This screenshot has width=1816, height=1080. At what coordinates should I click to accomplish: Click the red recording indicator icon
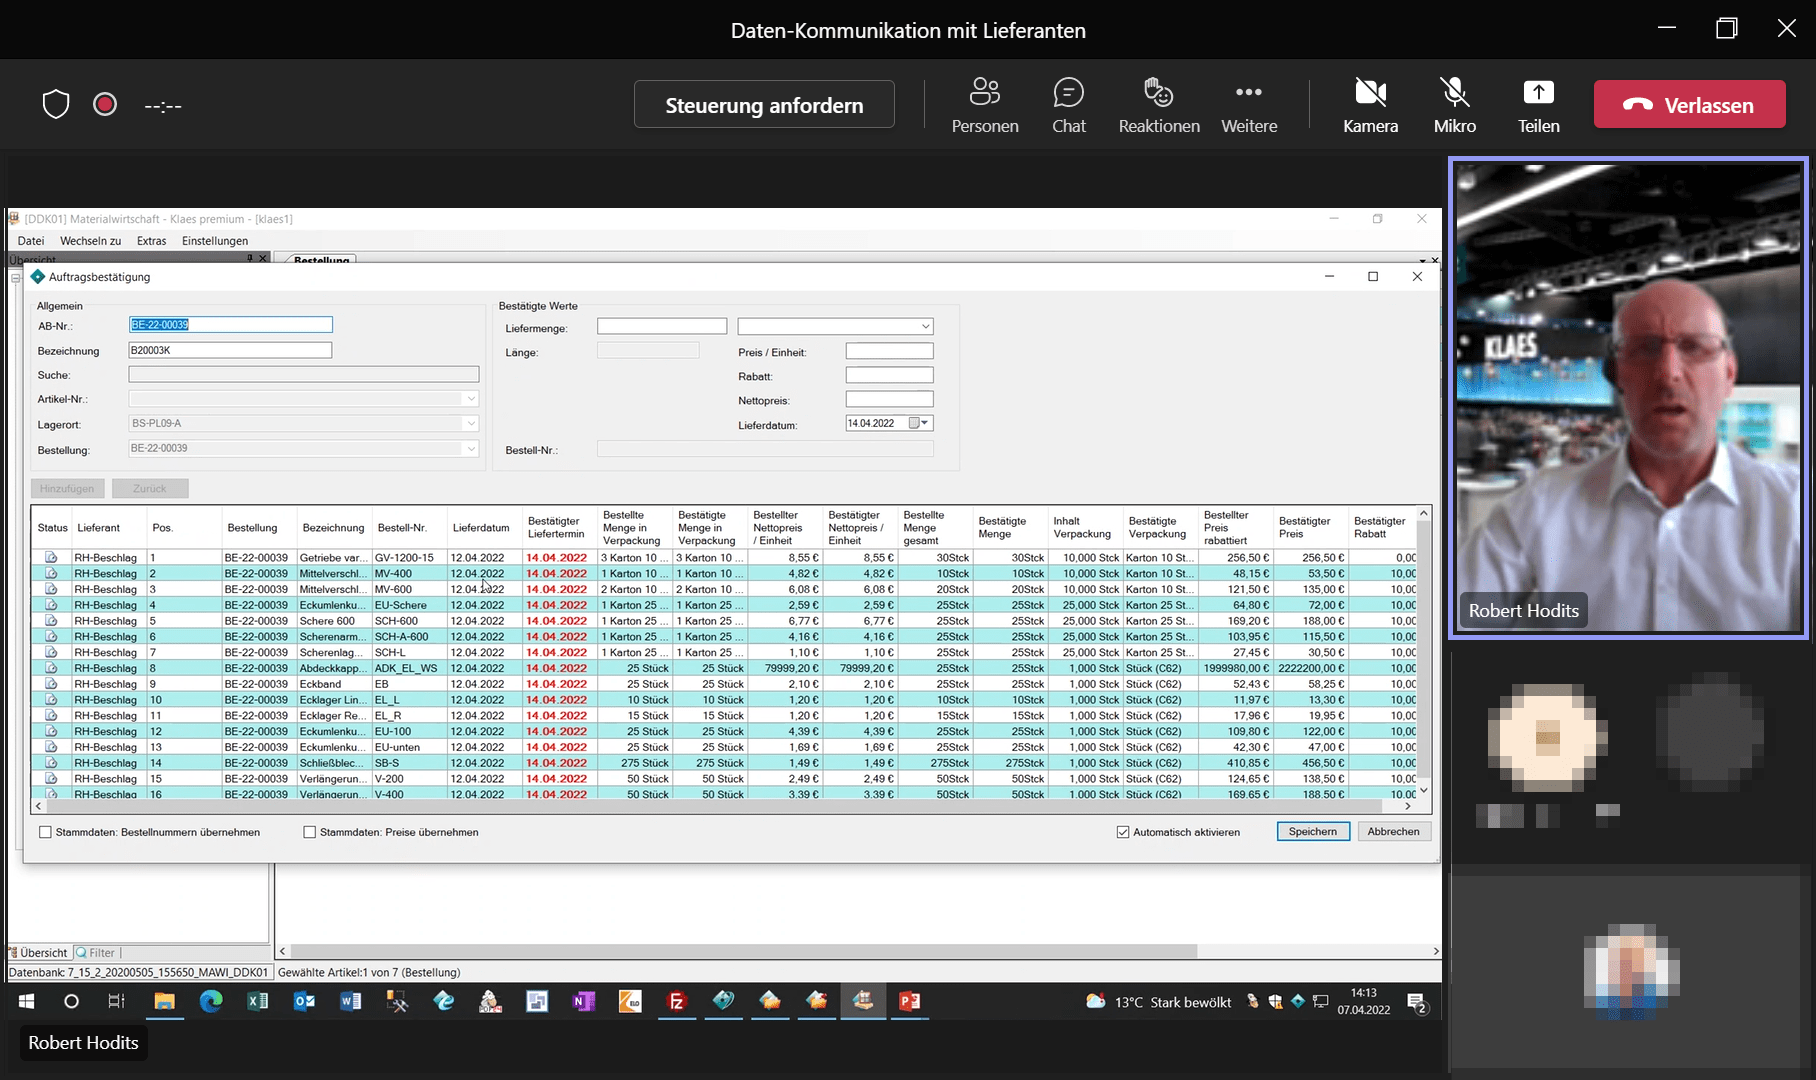click(105, 104)
